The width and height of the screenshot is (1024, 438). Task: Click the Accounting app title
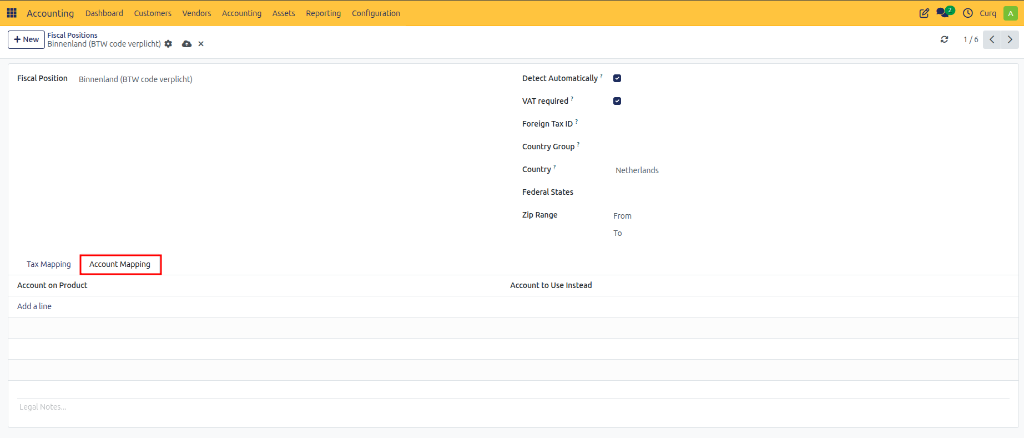pyautogui.click(x=50, y=13)
